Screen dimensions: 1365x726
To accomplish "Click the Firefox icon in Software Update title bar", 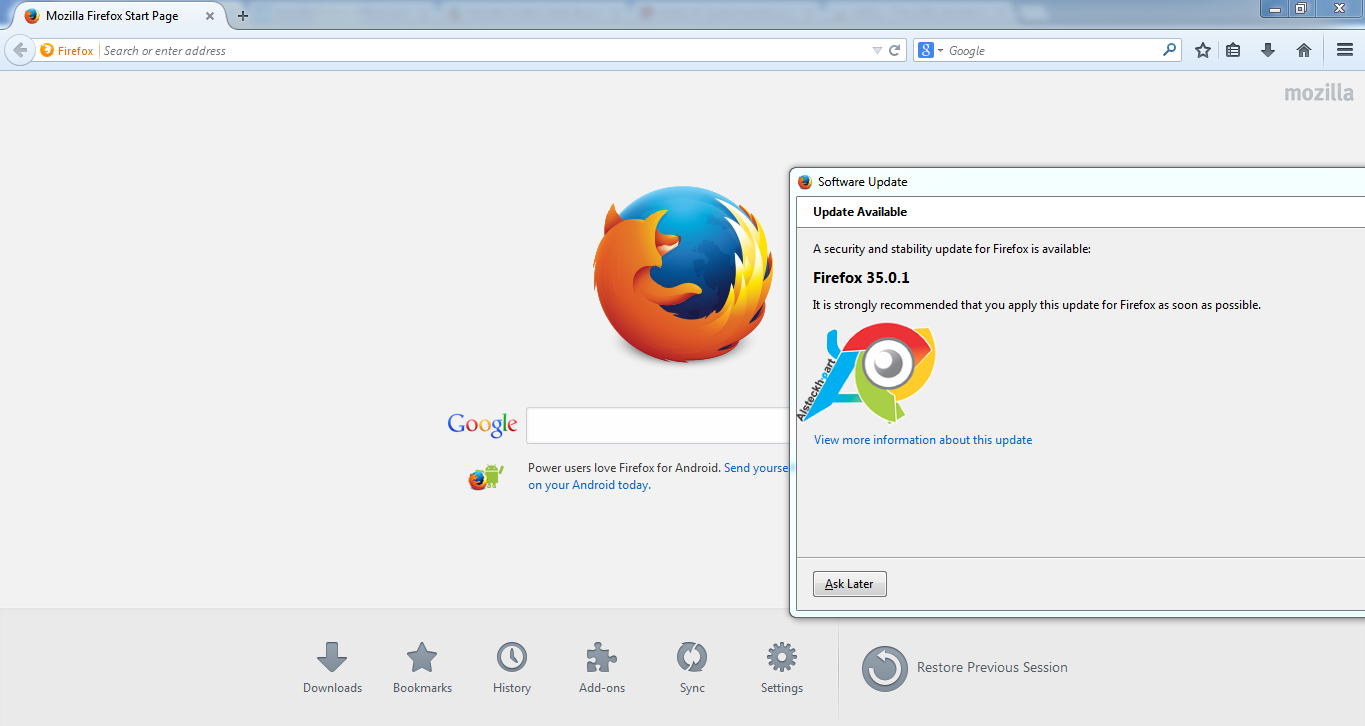I will pyautogui.click(x=805, y=182).
